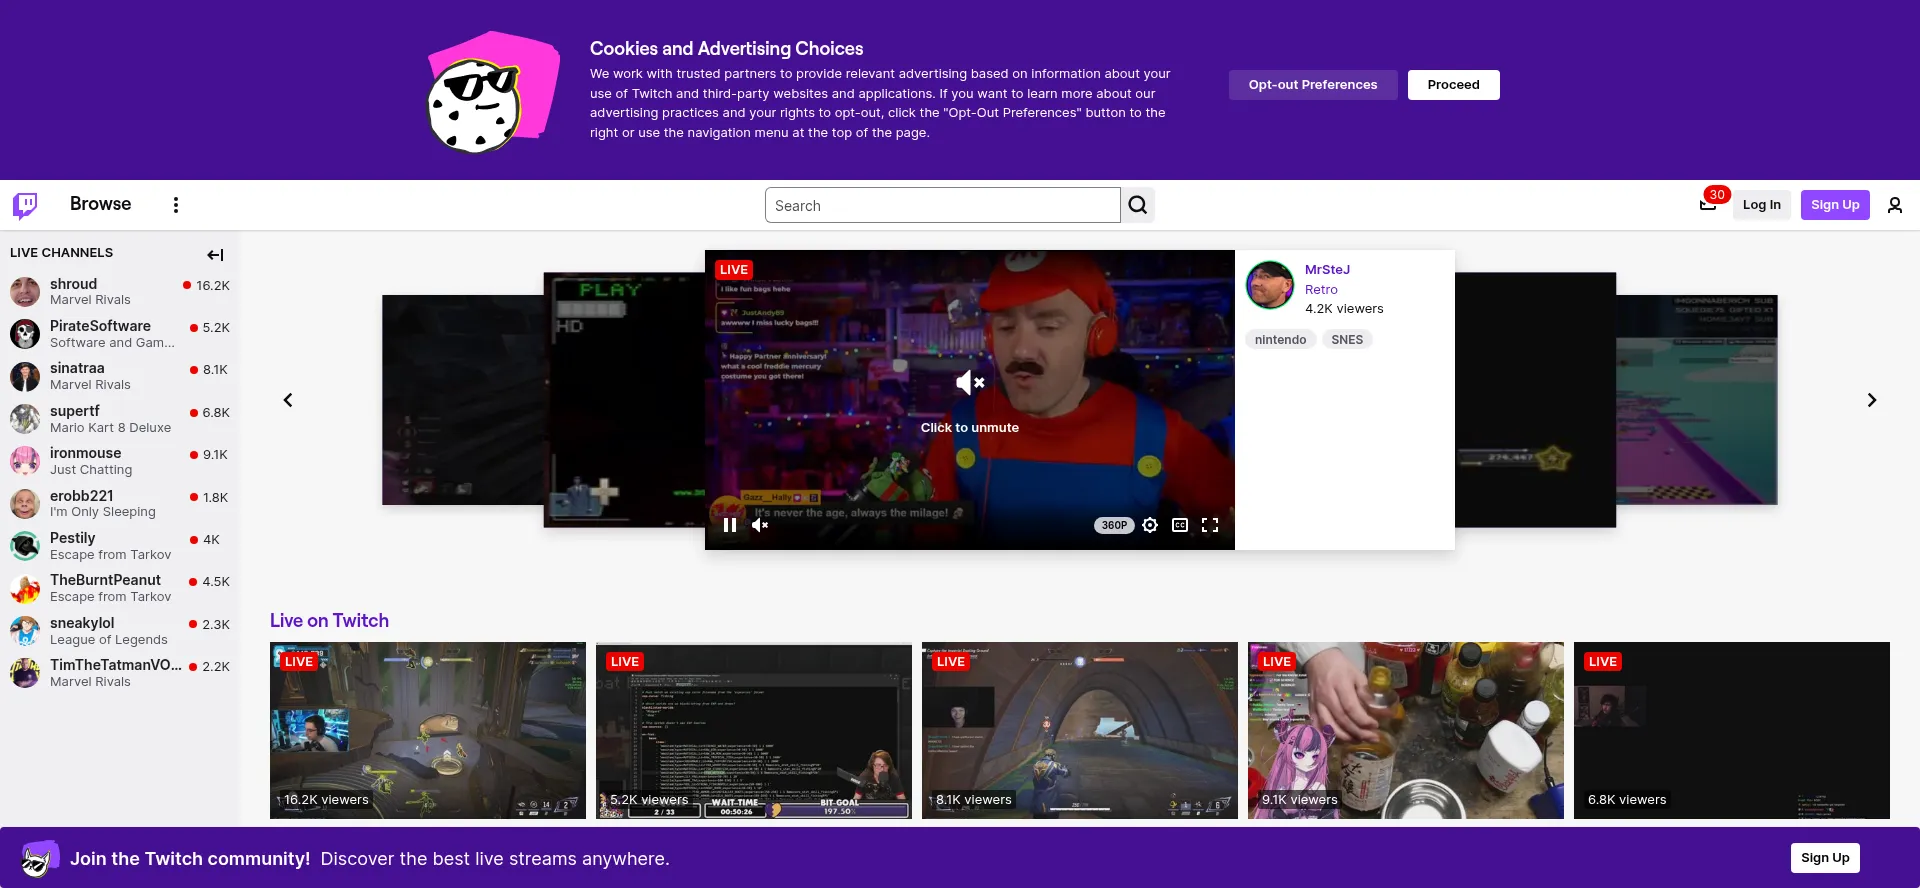1920x888 pixels.
Task: Open shroud channel in sidebar
Action: coord(120,292)
